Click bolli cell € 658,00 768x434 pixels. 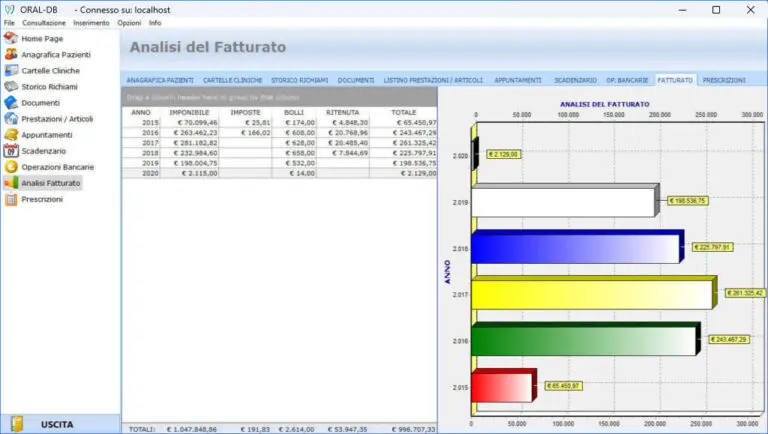point(294,153)
